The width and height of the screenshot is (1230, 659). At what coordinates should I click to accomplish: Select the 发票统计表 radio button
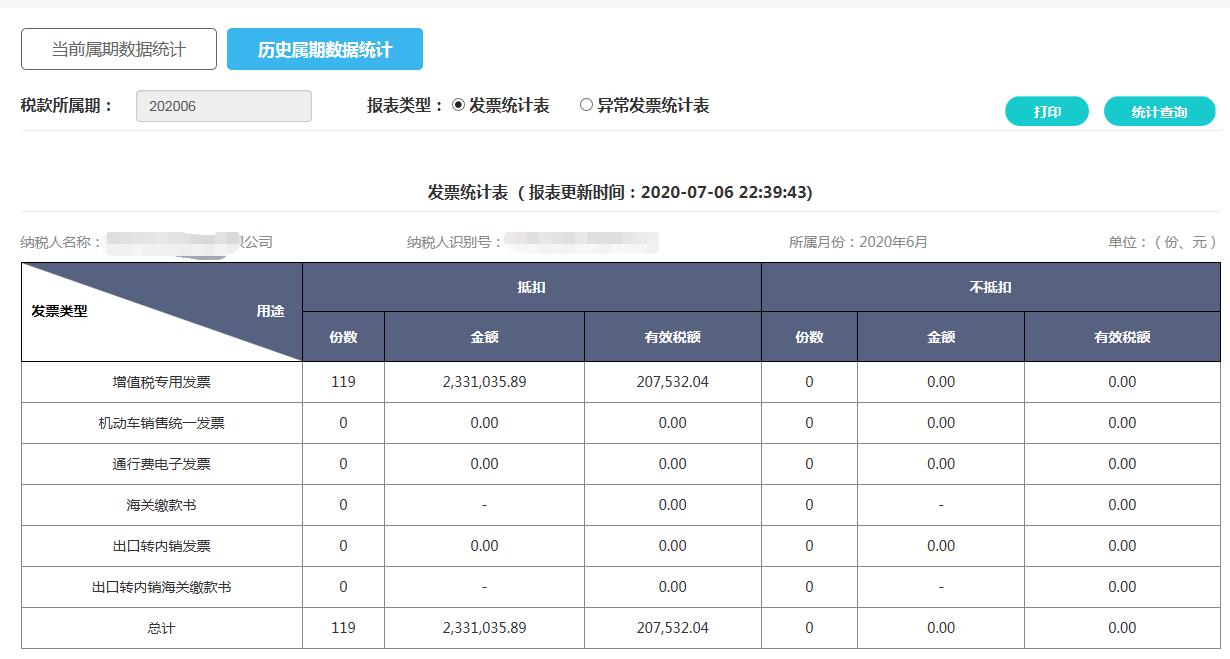tap(460, 105)
